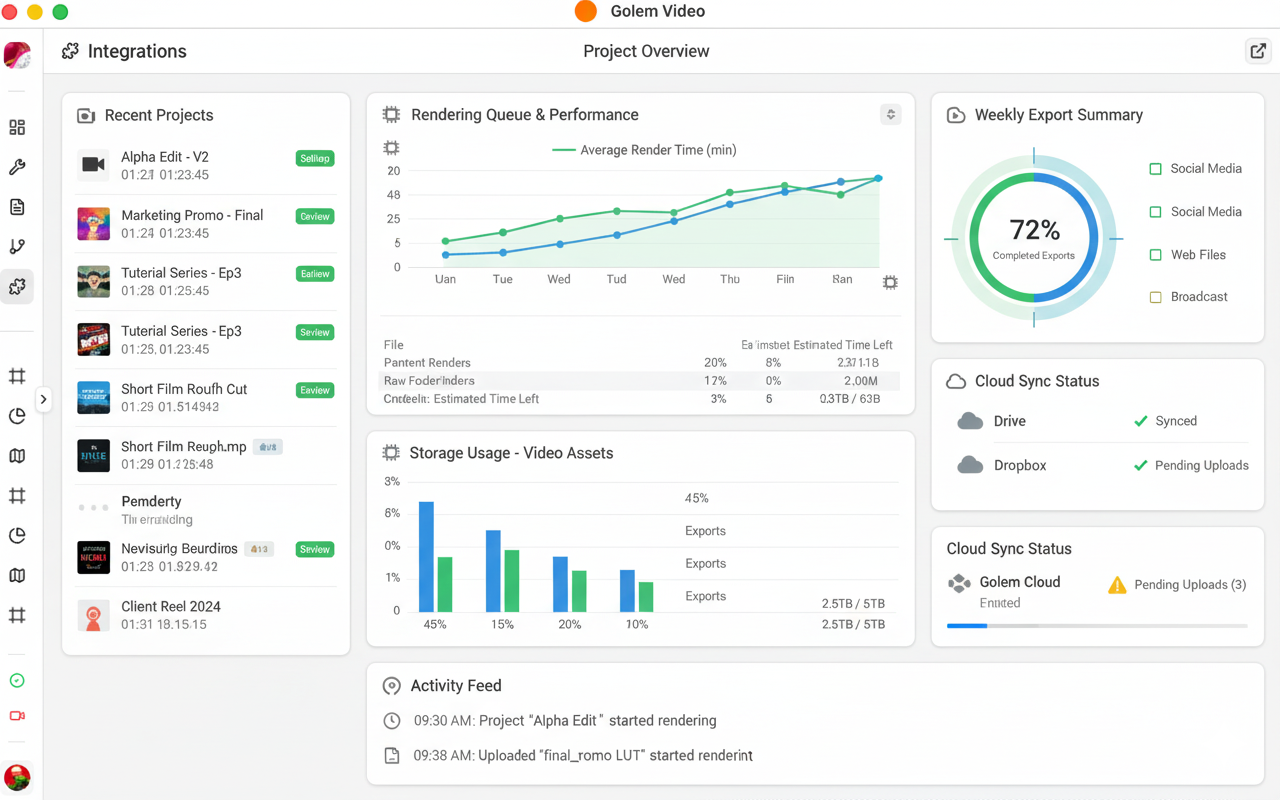
Task: Open the overflow menu on the Pemderty project
Action: 93,509
